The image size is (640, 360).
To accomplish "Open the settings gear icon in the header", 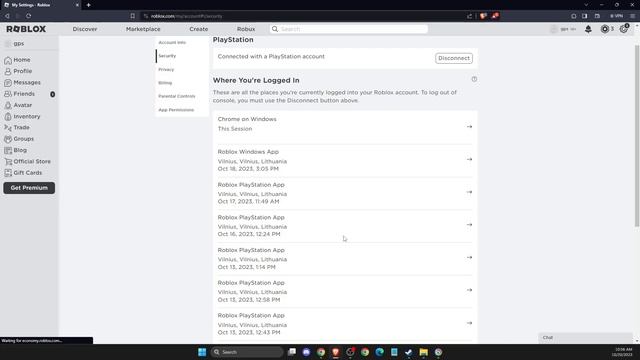I will 624,29.
